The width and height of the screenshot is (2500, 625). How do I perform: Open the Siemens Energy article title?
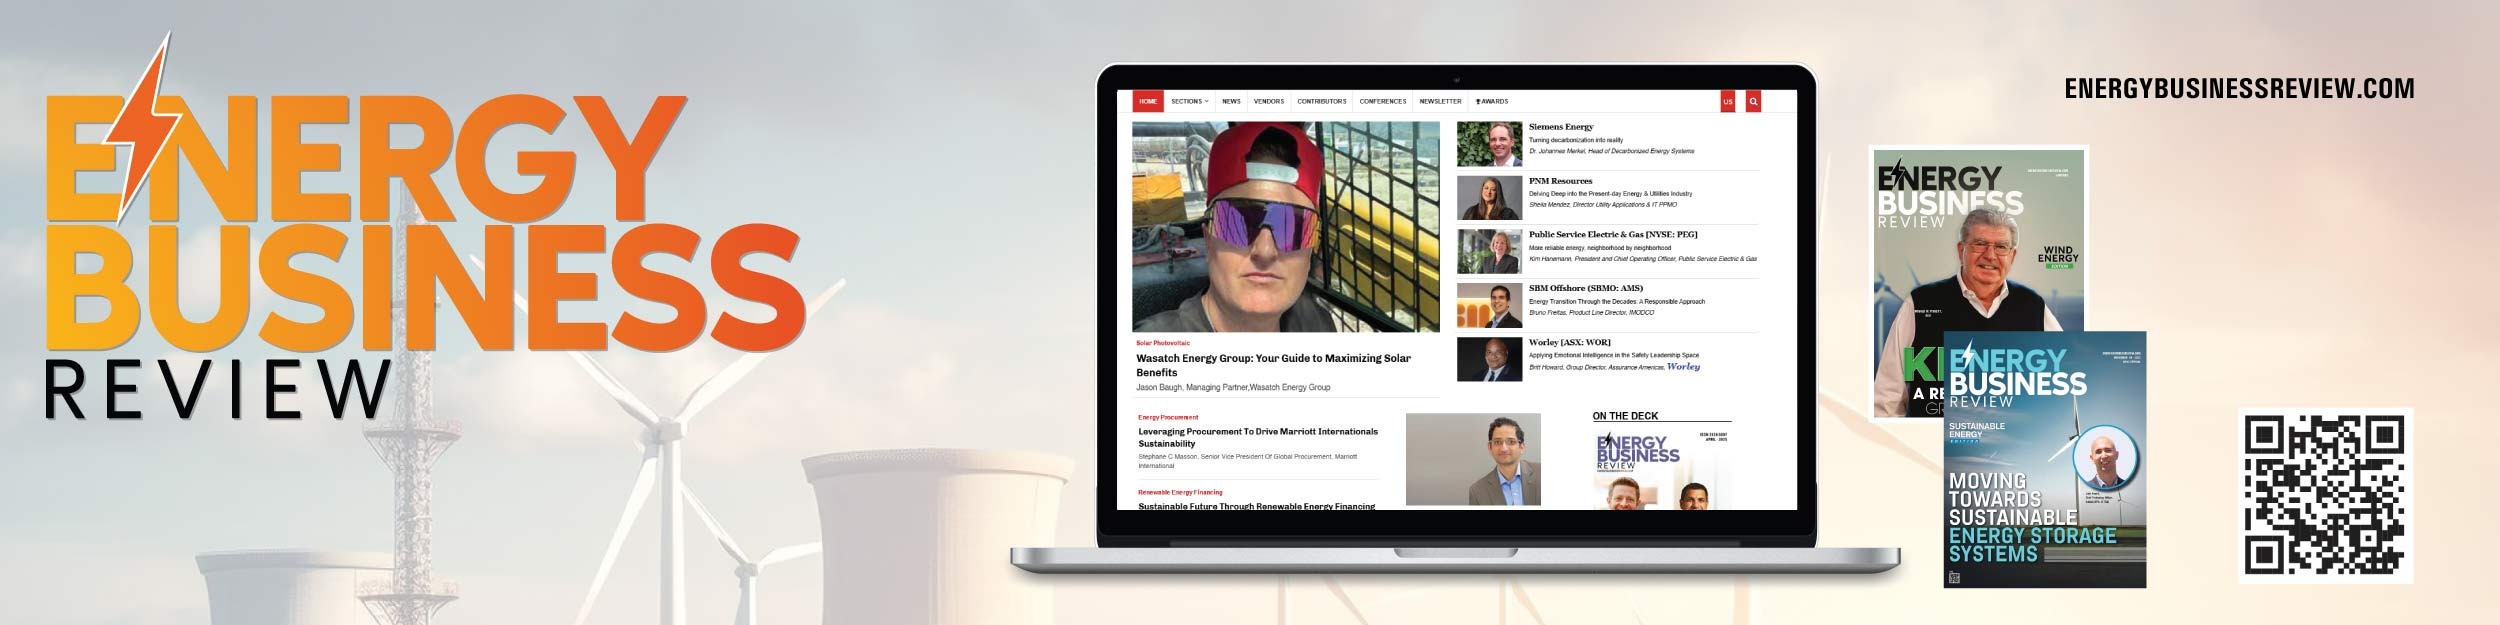tap(1561, 127)
